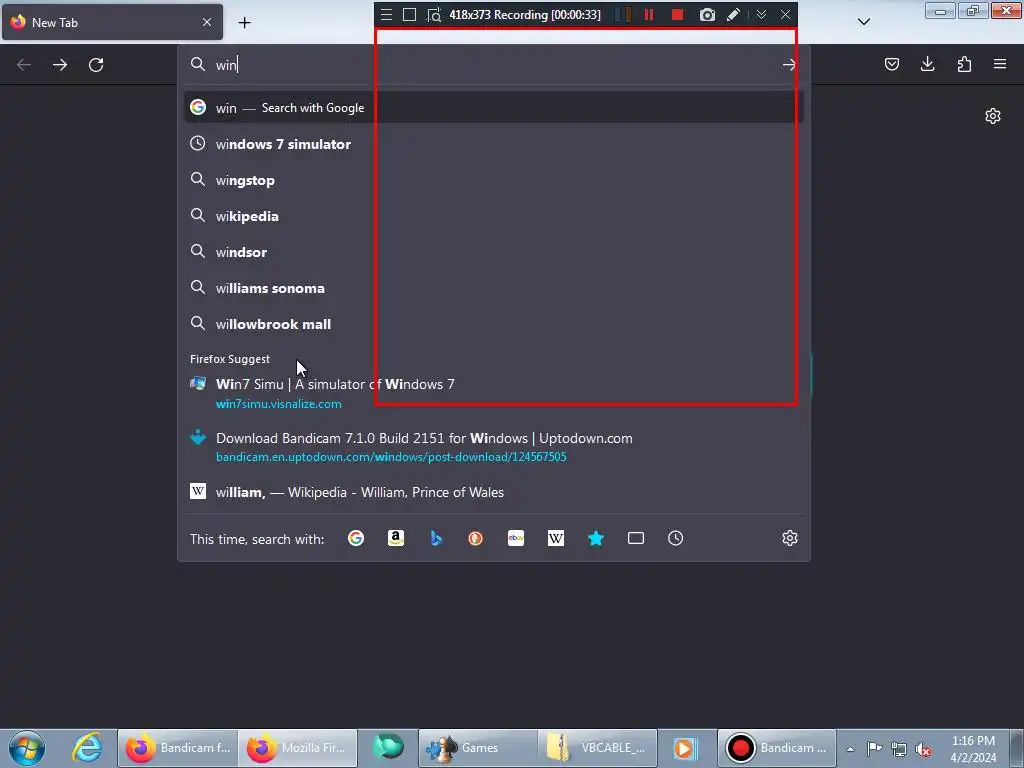Open Windows Media Player taskbar icon
The image size is (1024, 768).
pos(686,748)
